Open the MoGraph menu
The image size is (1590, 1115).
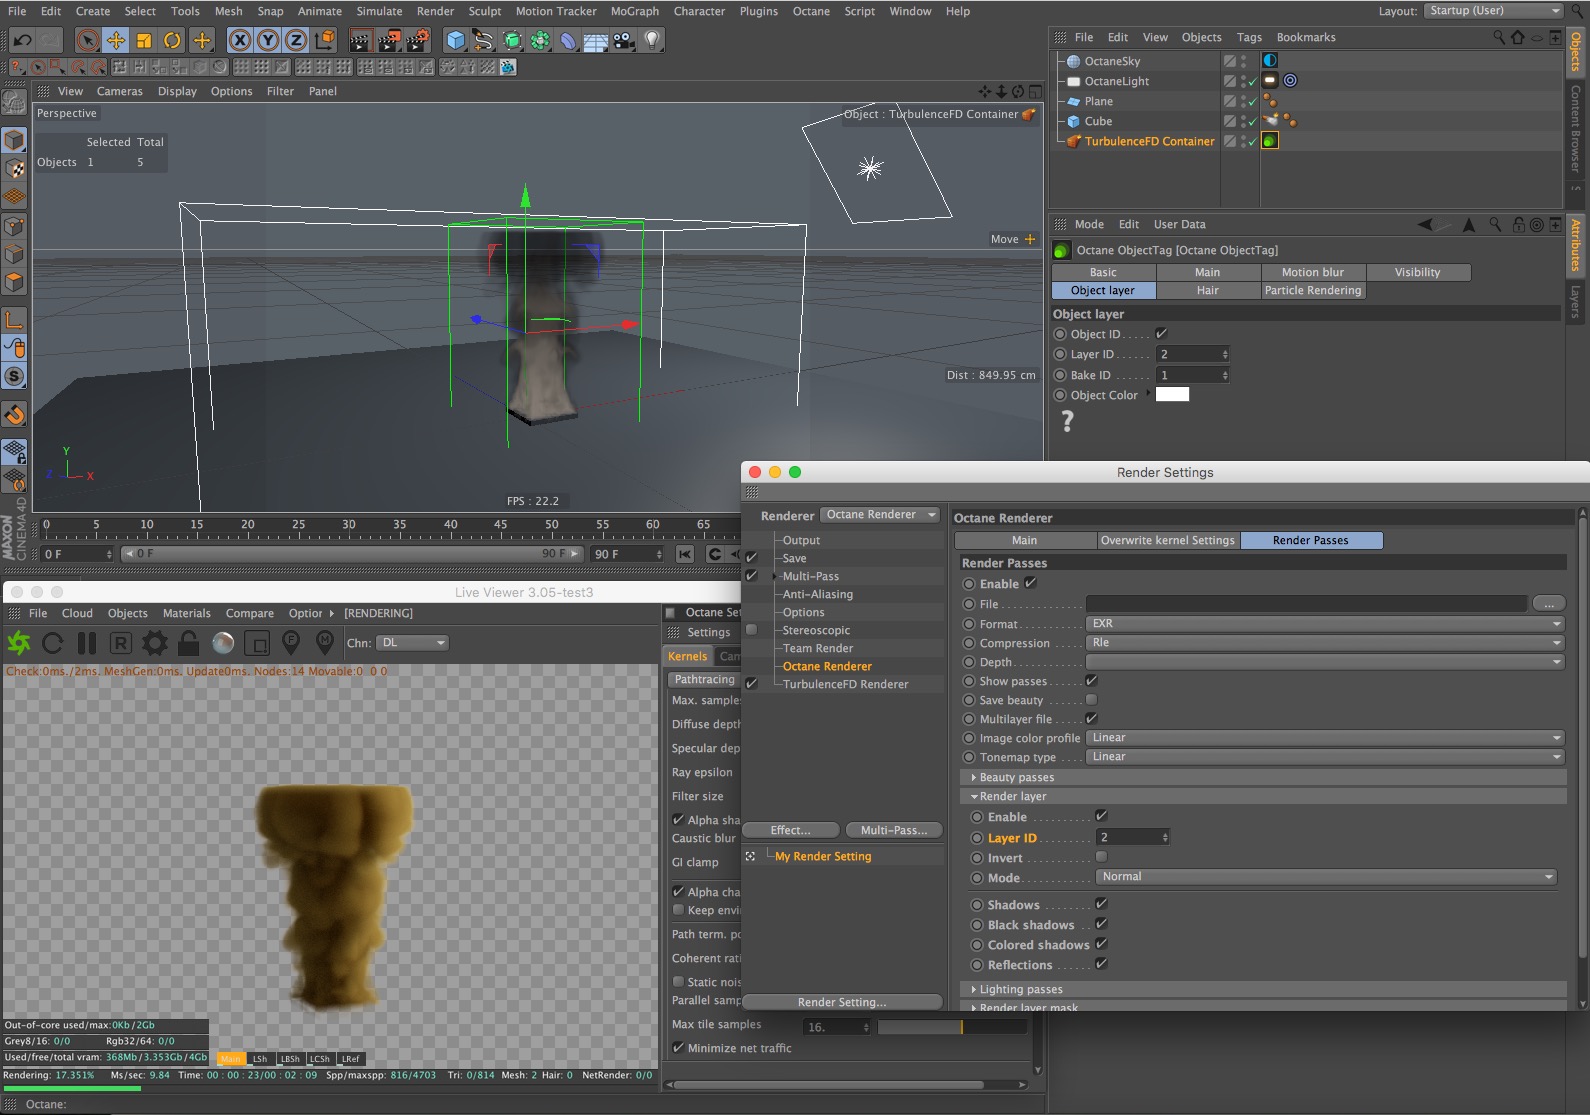coord(635,11)
